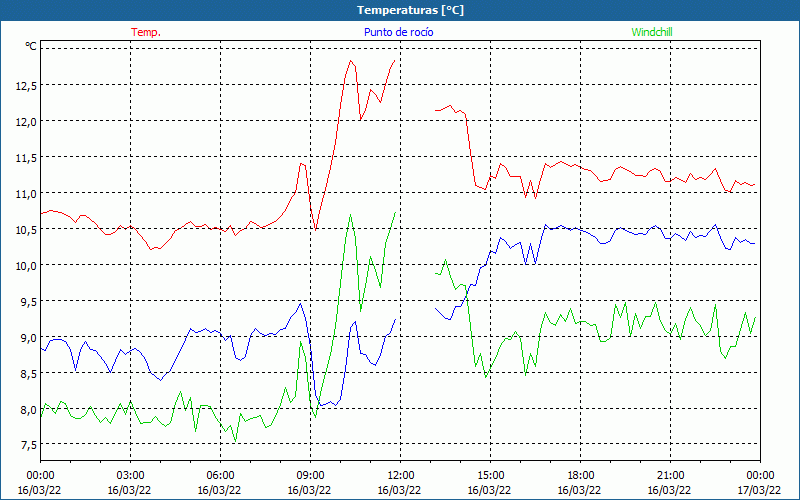Screen dimensions: 800x500
Task: Click the 12:00 time axis label
Action: 401,476
